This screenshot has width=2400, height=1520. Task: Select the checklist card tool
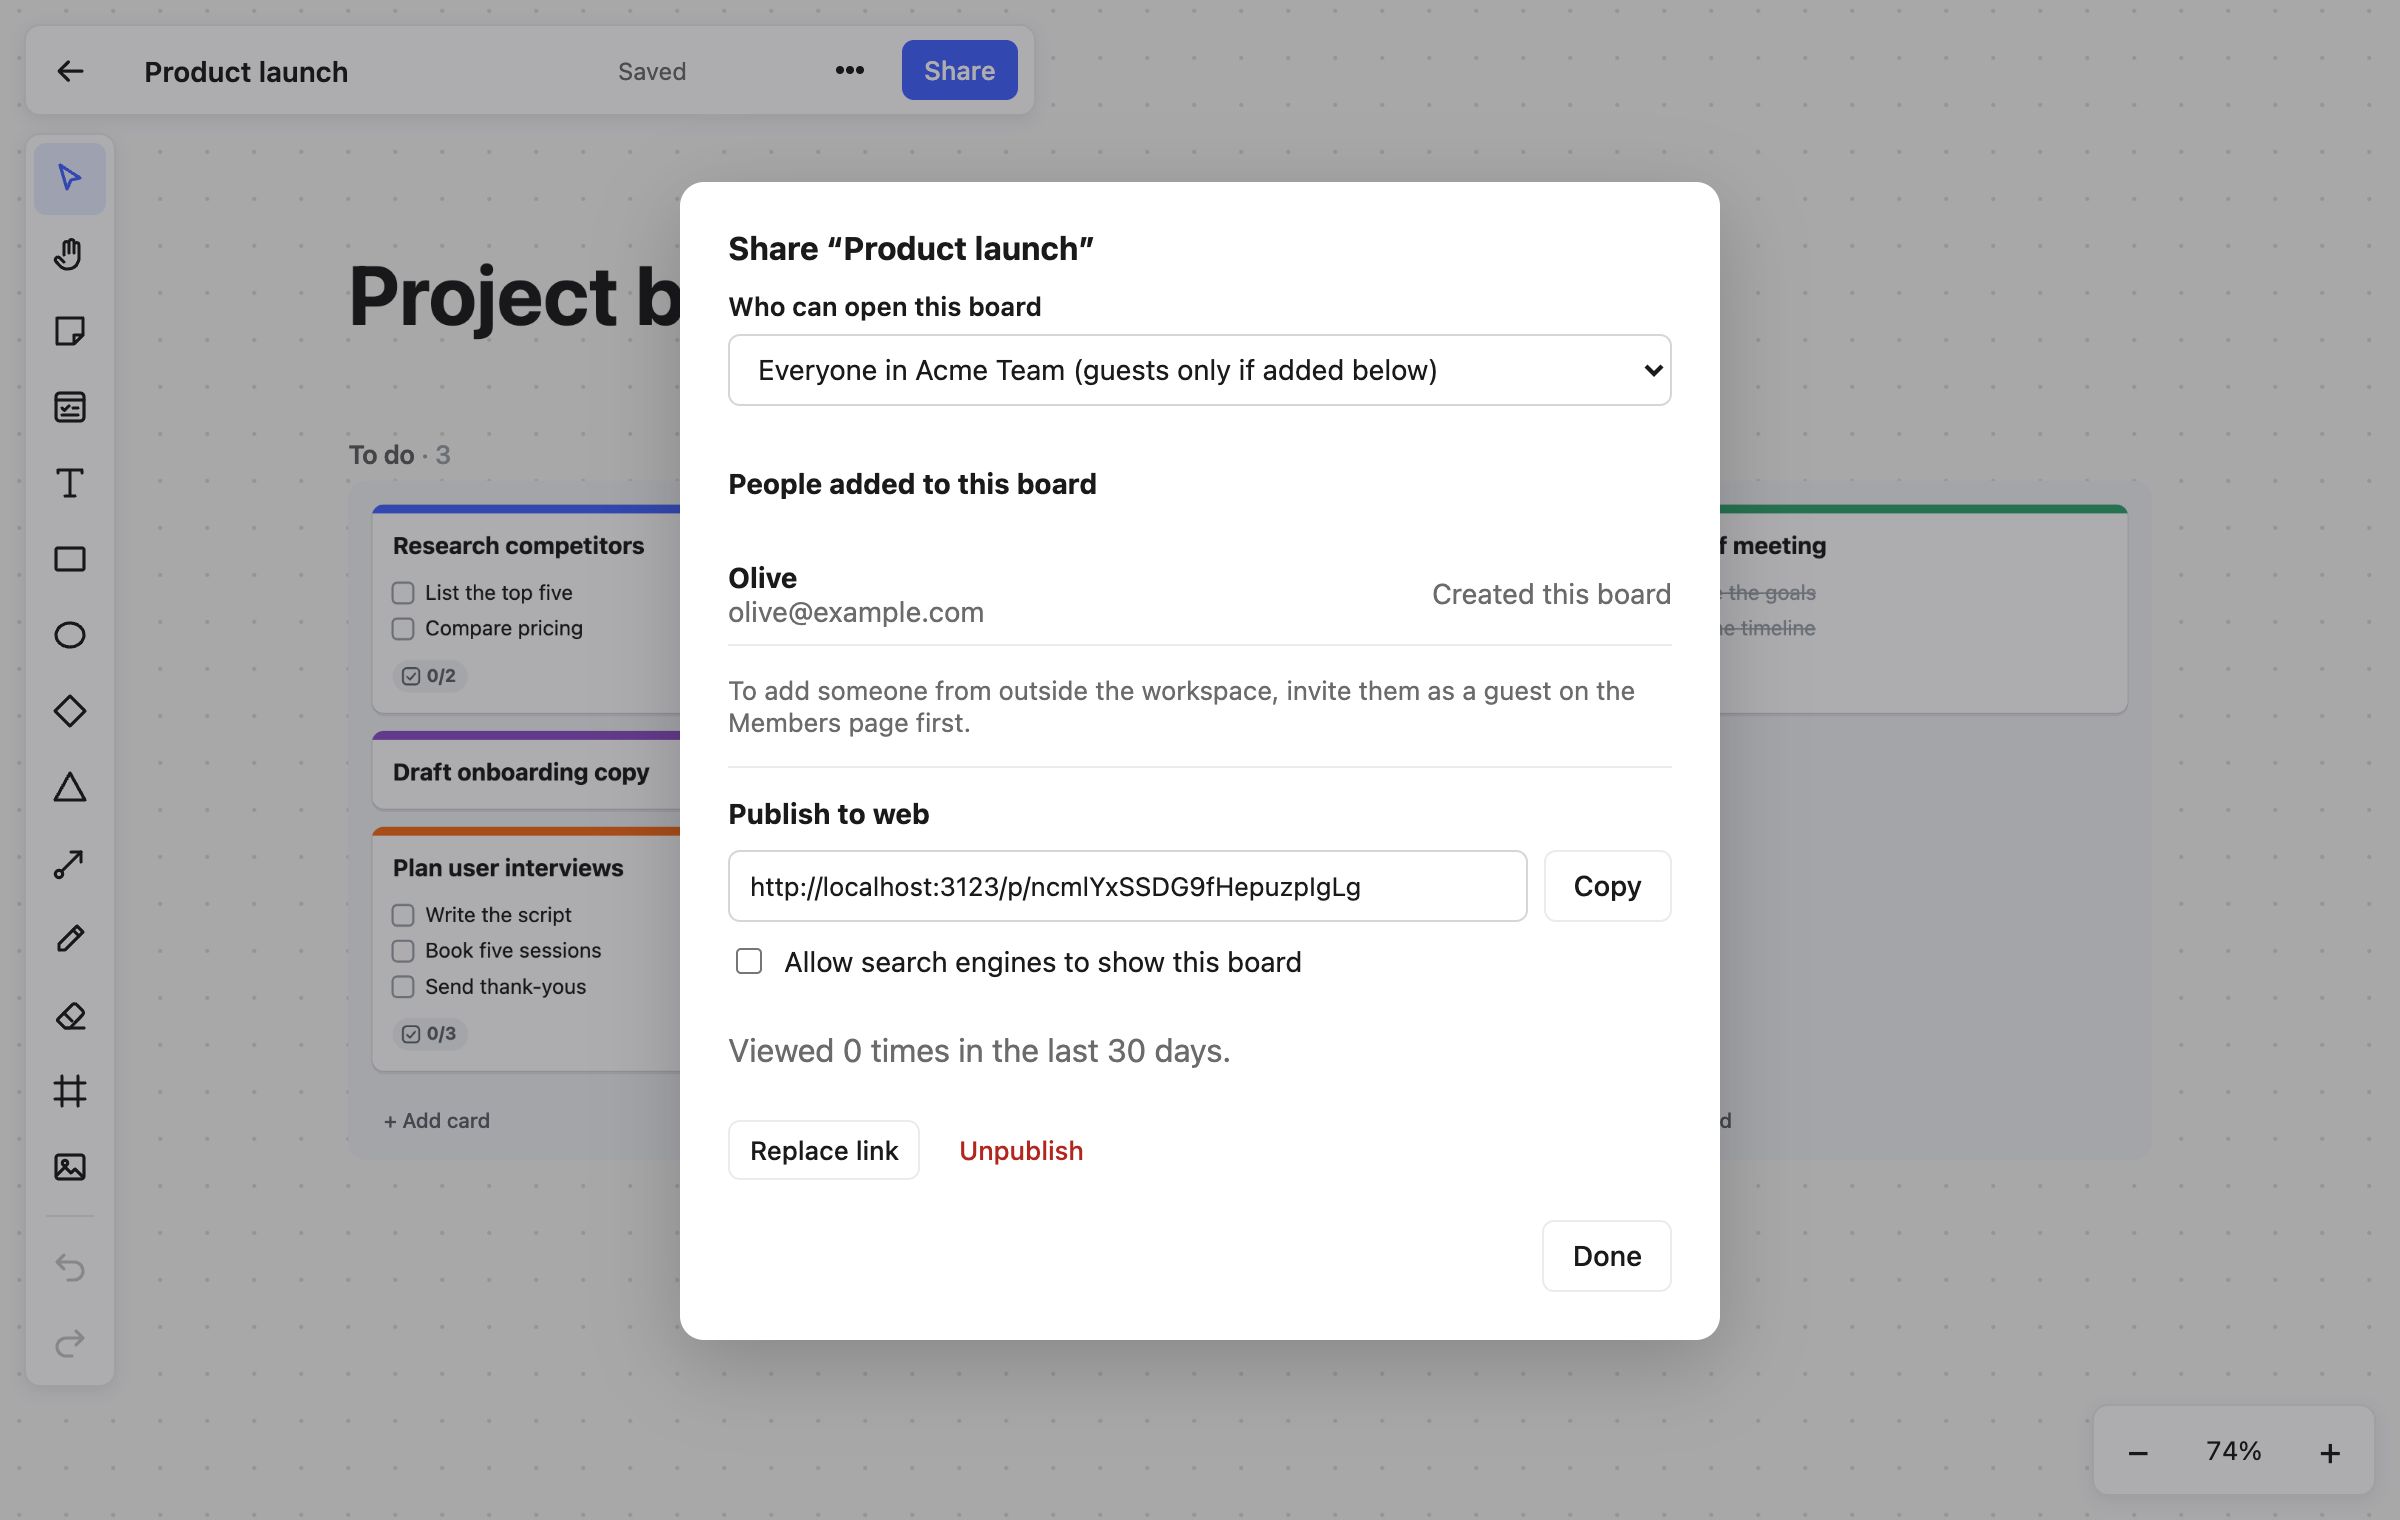69,407
